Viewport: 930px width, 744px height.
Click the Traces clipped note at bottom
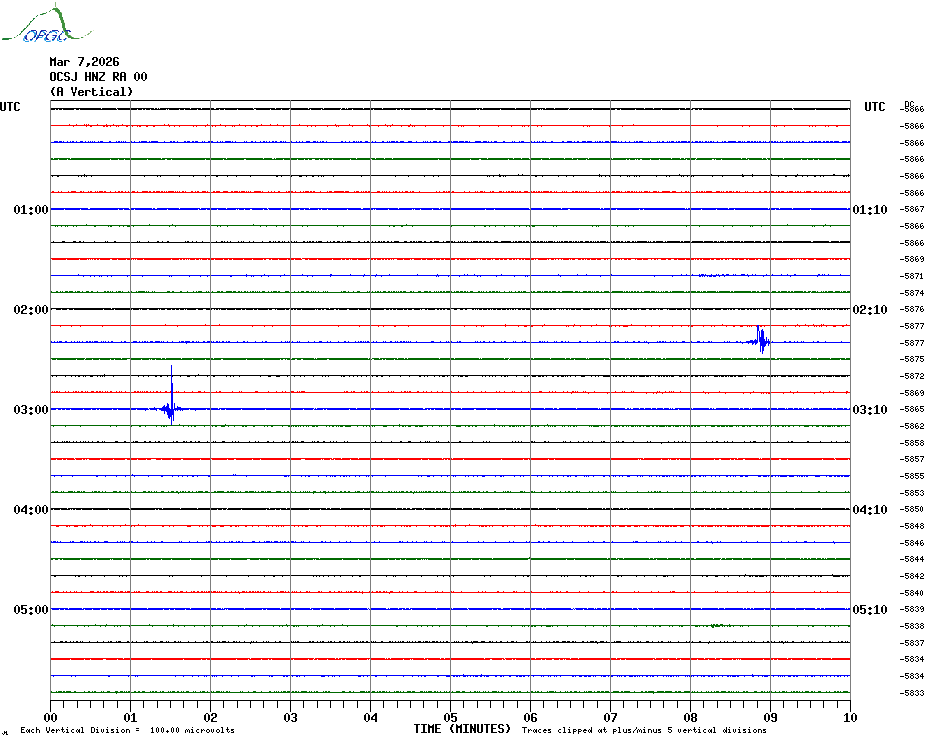tap(644, 731)
